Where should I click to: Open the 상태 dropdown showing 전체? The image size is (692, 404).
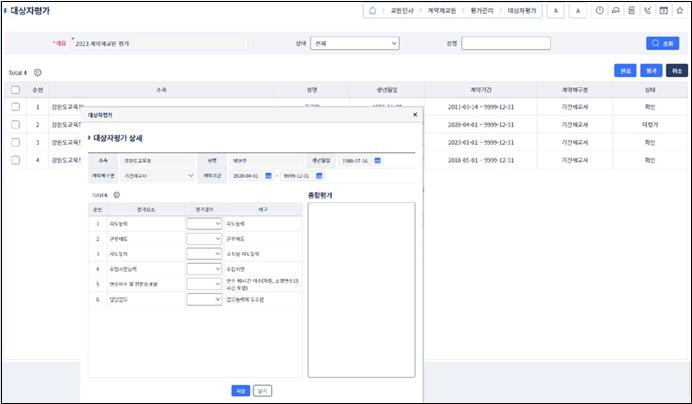(x=355, y=43)
